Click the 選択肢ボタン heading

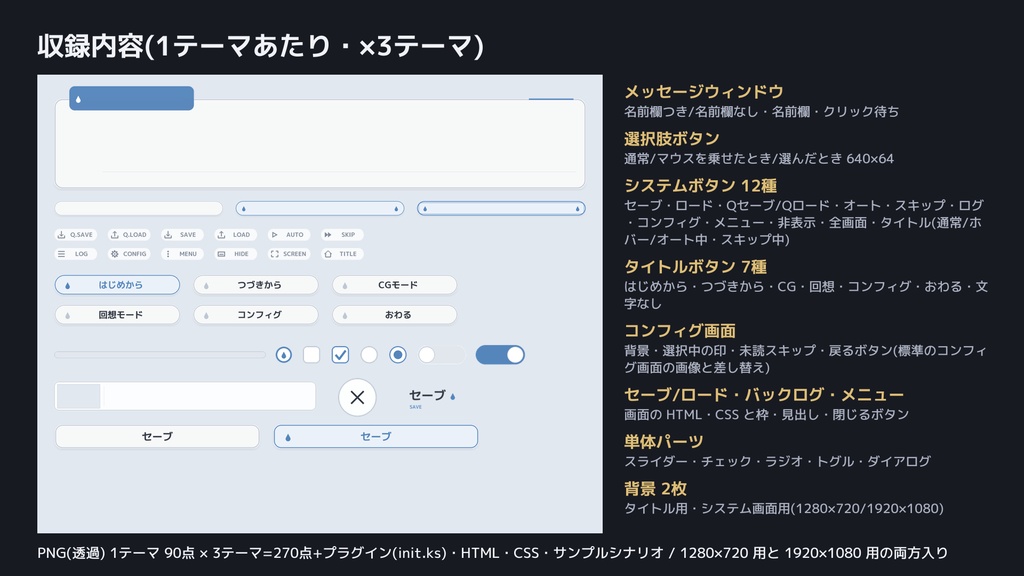671,138
